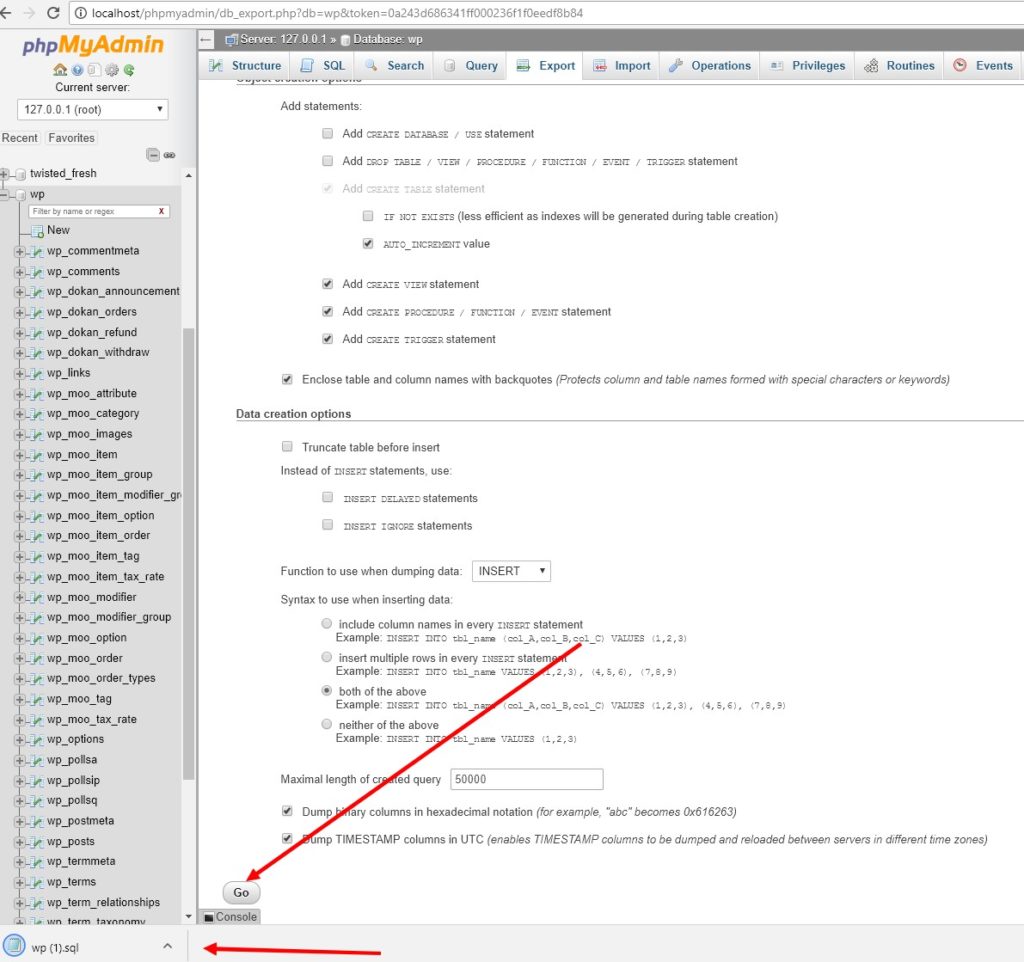Uncheck AUTO_INCREMENT value option

point(368,244)
